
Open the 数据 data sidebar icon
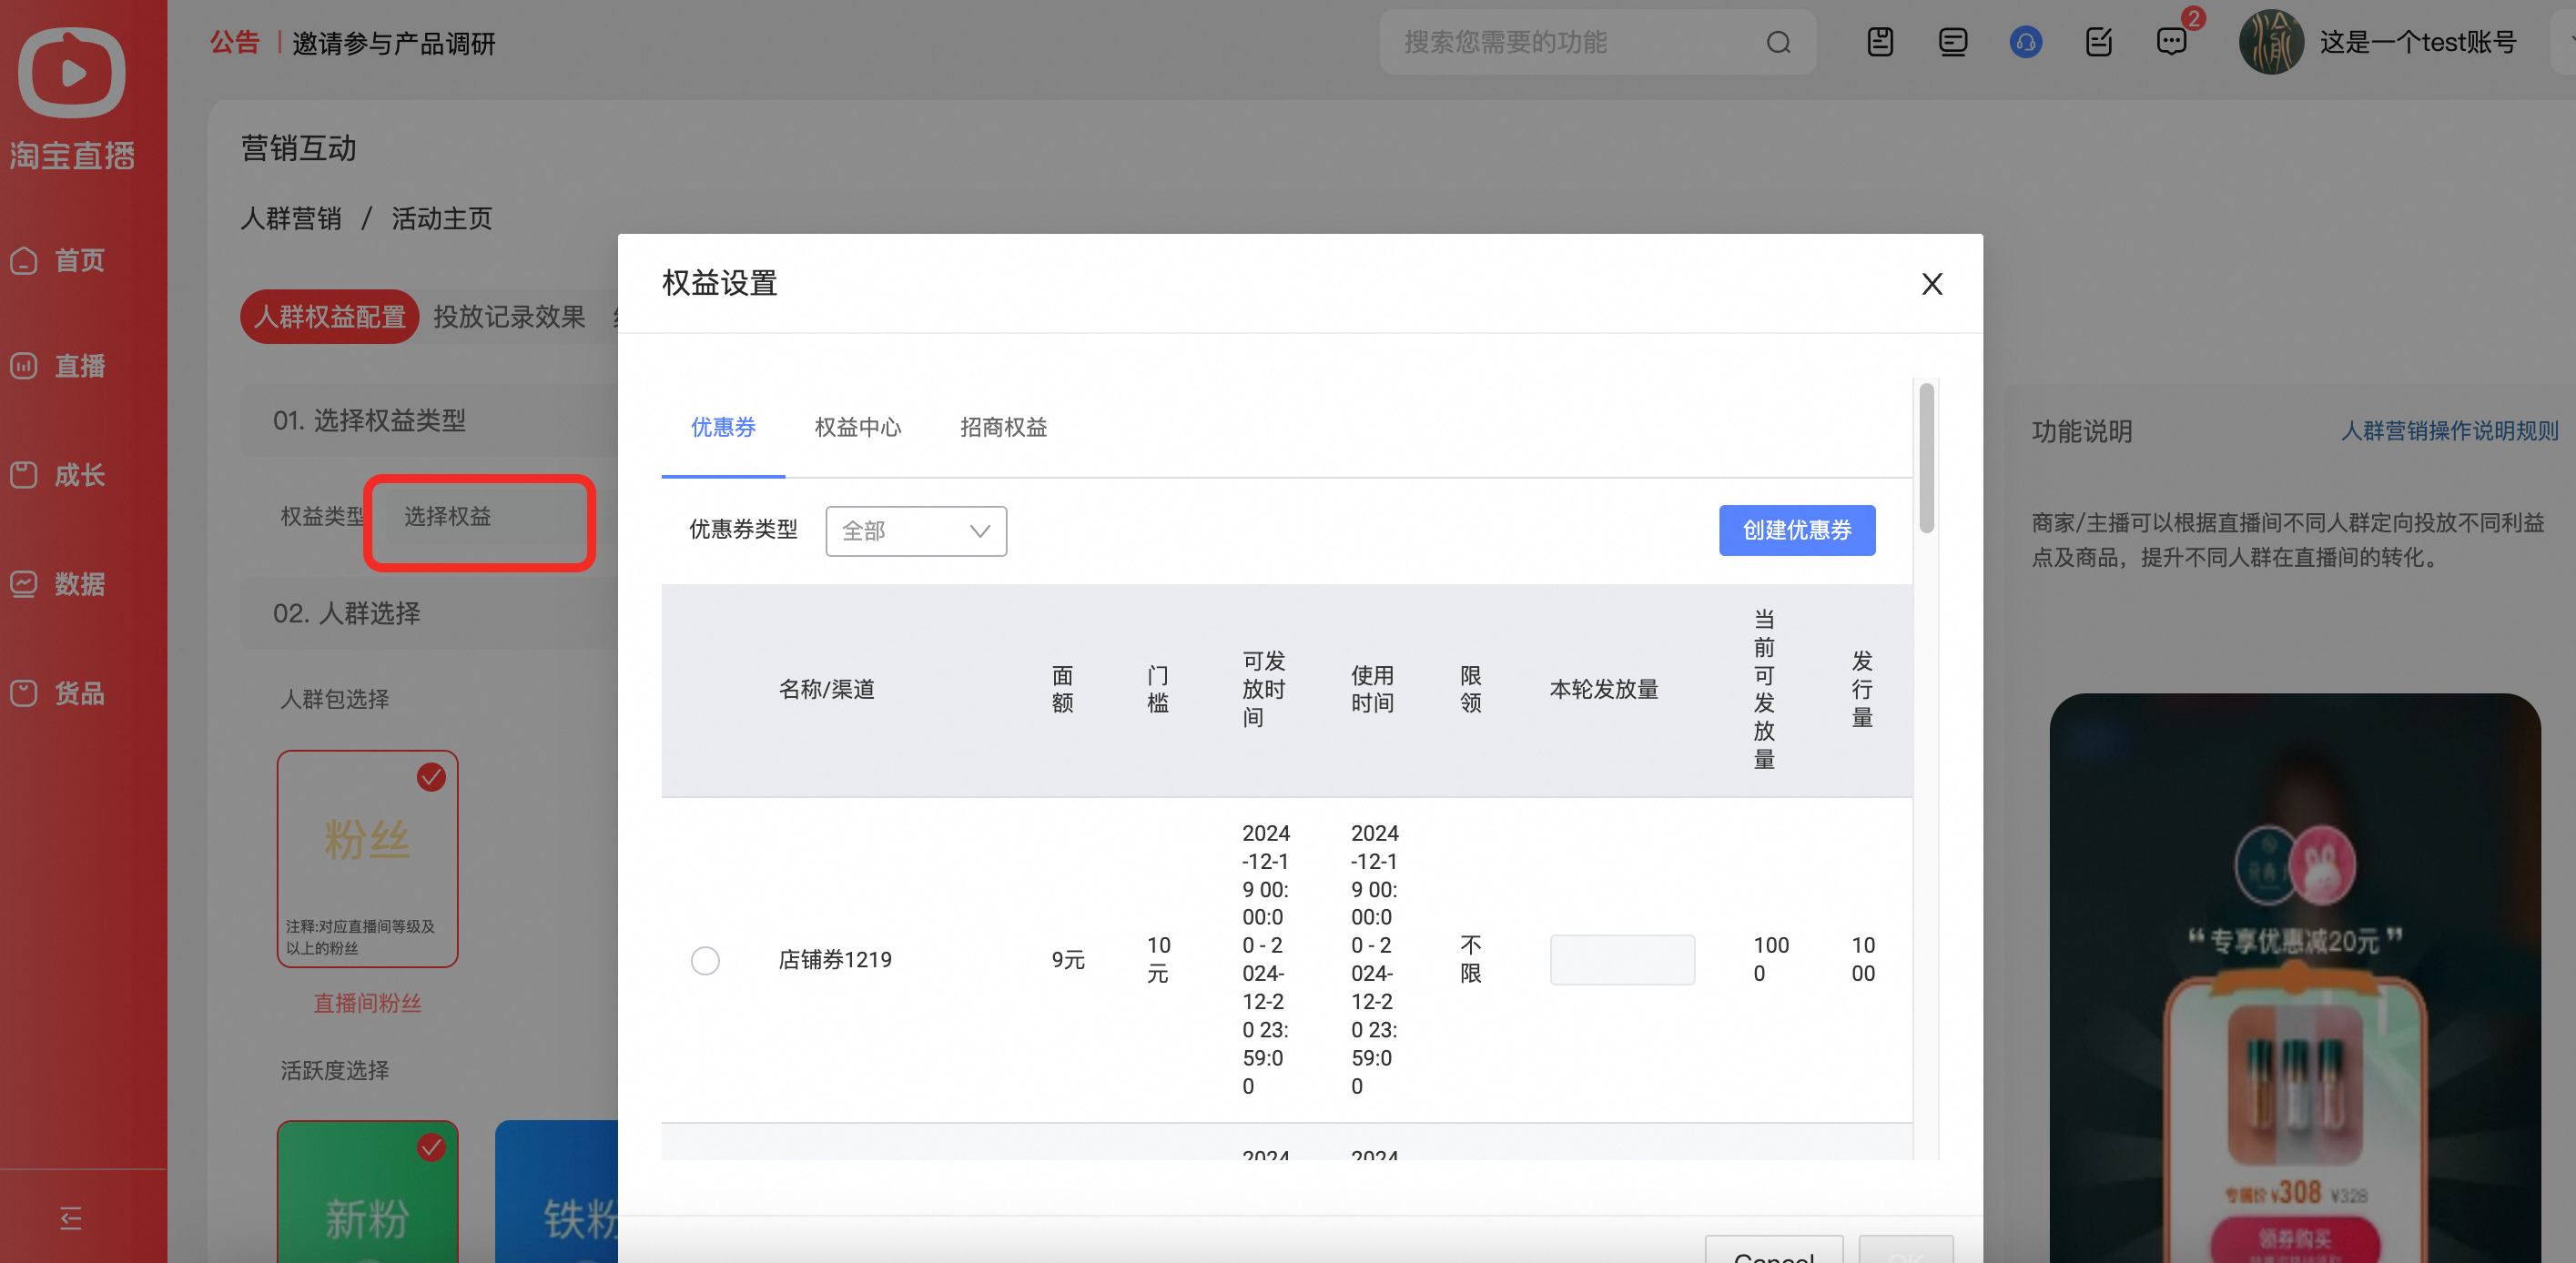coord(24,584)
